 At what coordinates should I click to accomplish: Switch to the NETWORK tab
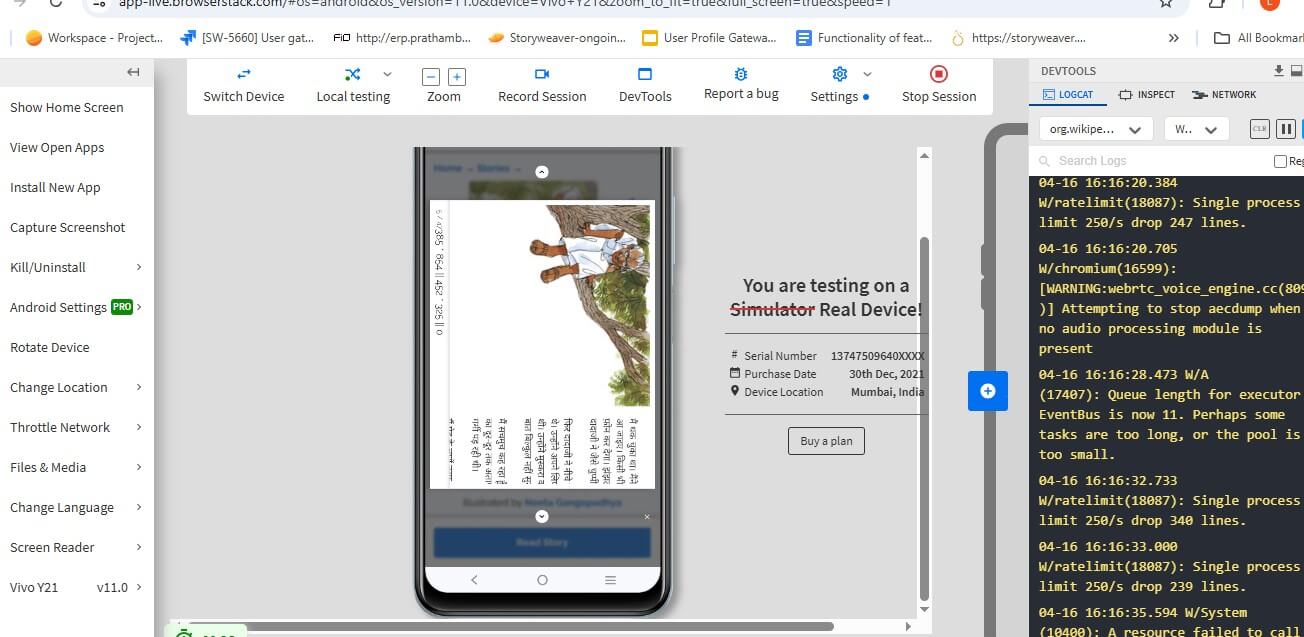tap(1225, 94)
